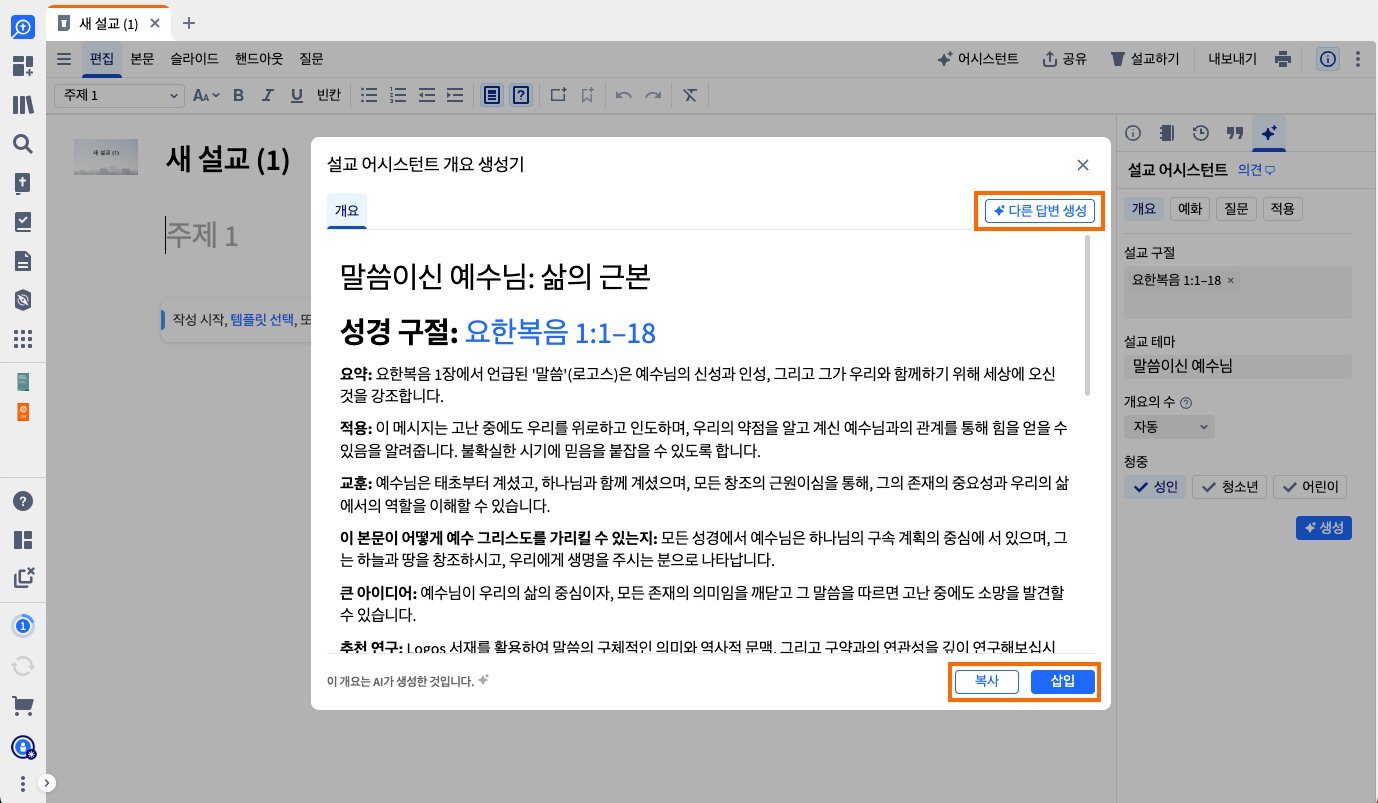Open the Layouts icon in sidebar
Viewport: 1378px width, 803px height.
click(x=22, y=540)
